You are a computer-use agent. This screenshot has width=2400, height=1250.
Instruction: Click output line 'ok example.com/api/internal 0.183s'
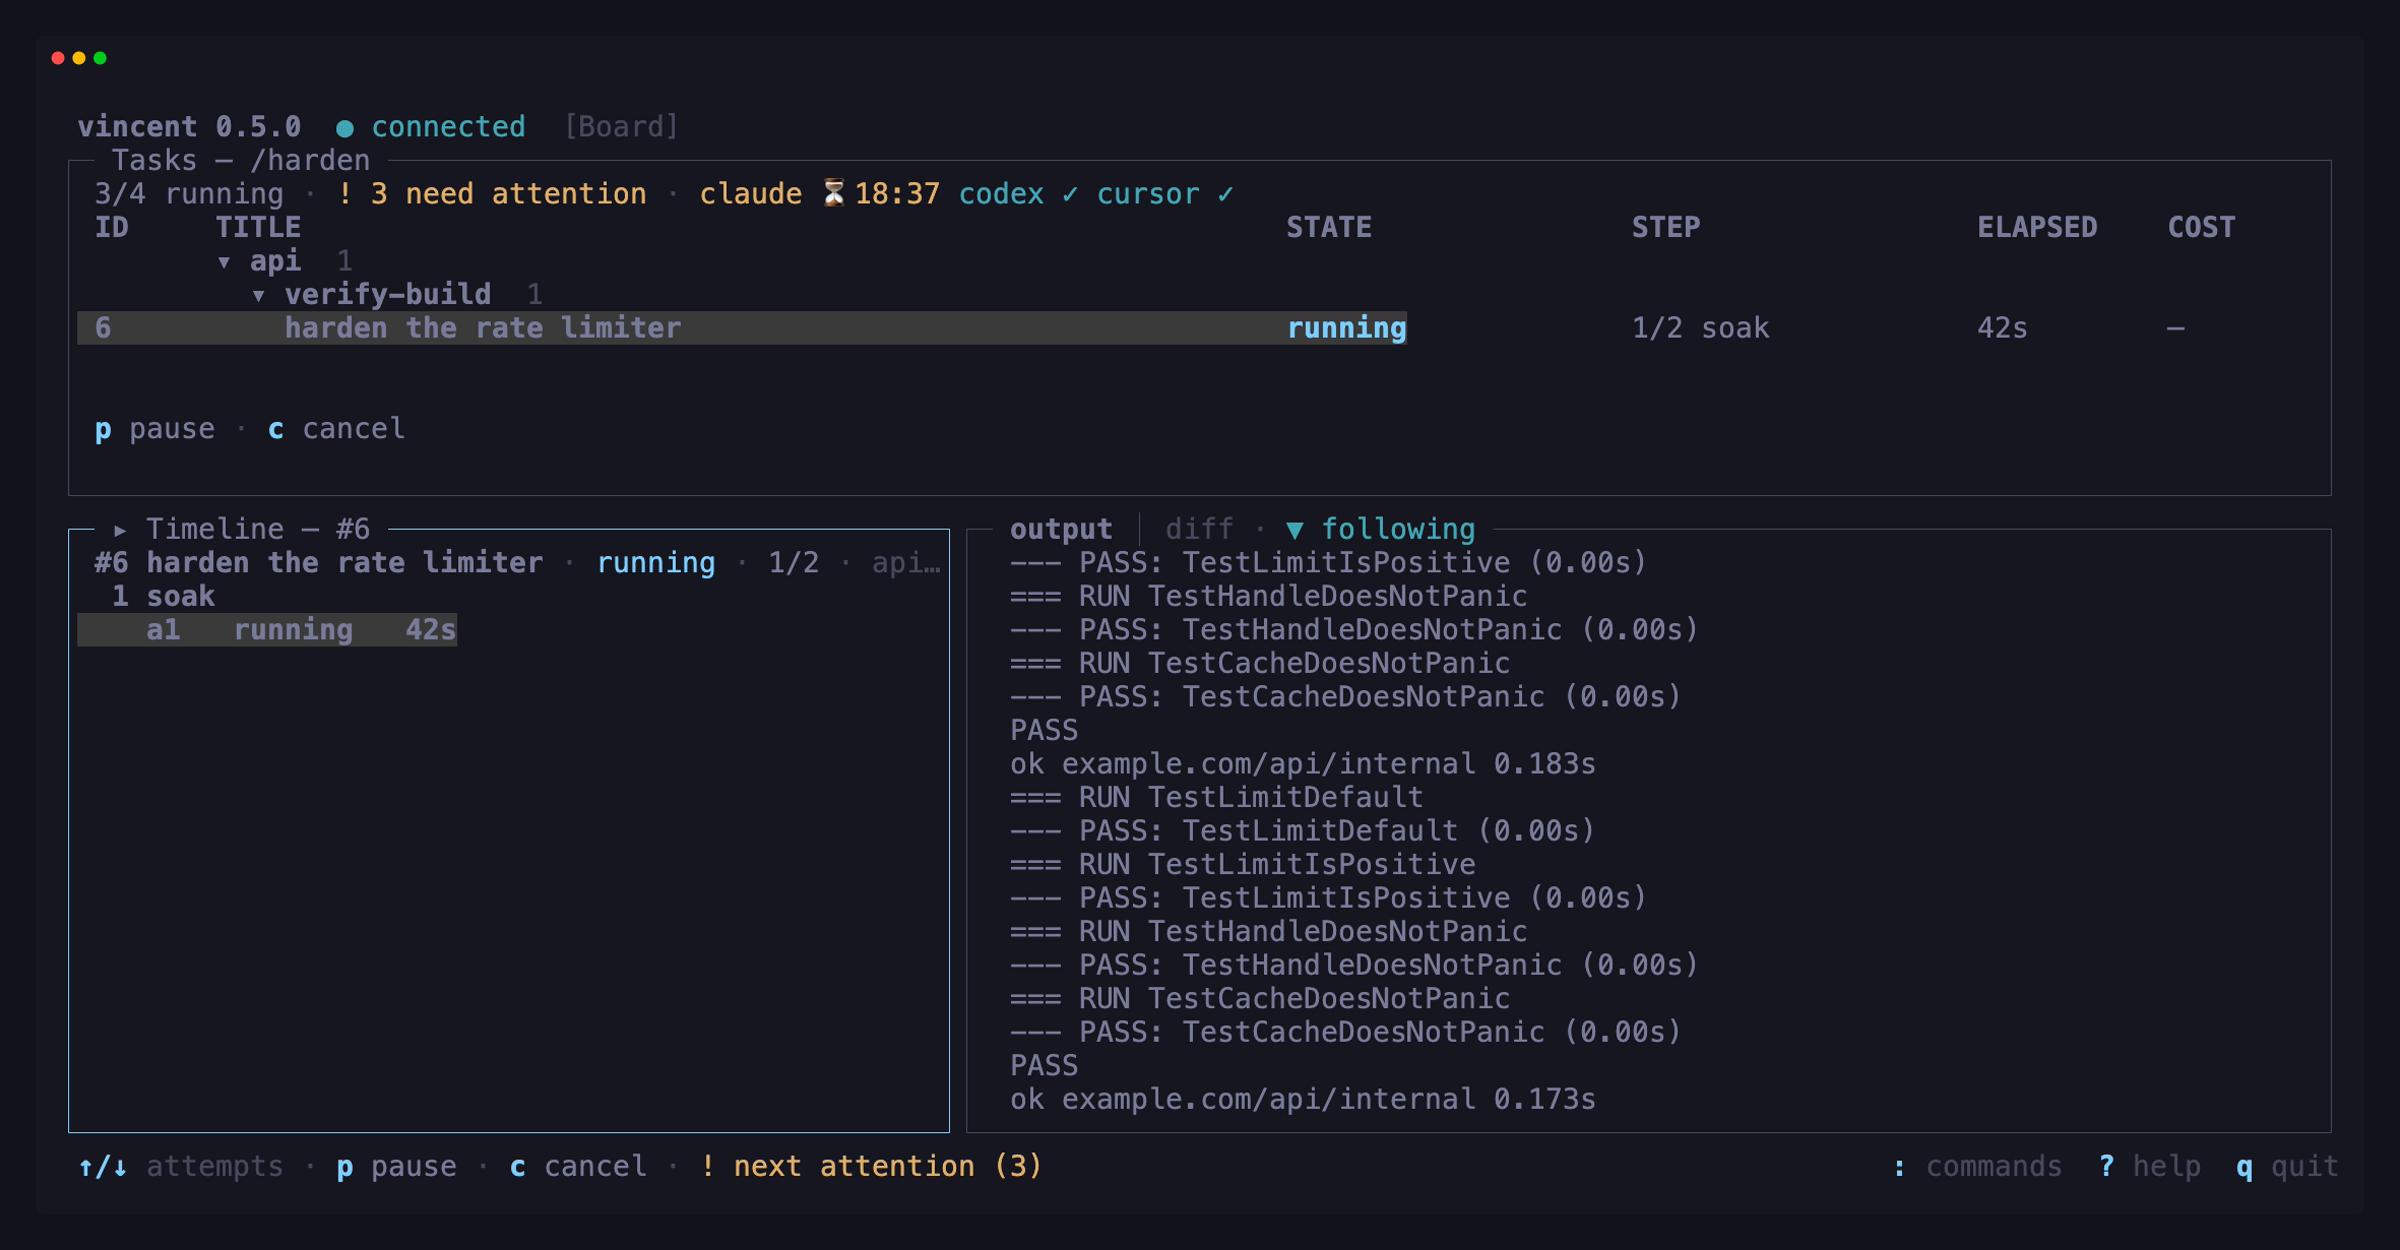(x=1302, y=764)
